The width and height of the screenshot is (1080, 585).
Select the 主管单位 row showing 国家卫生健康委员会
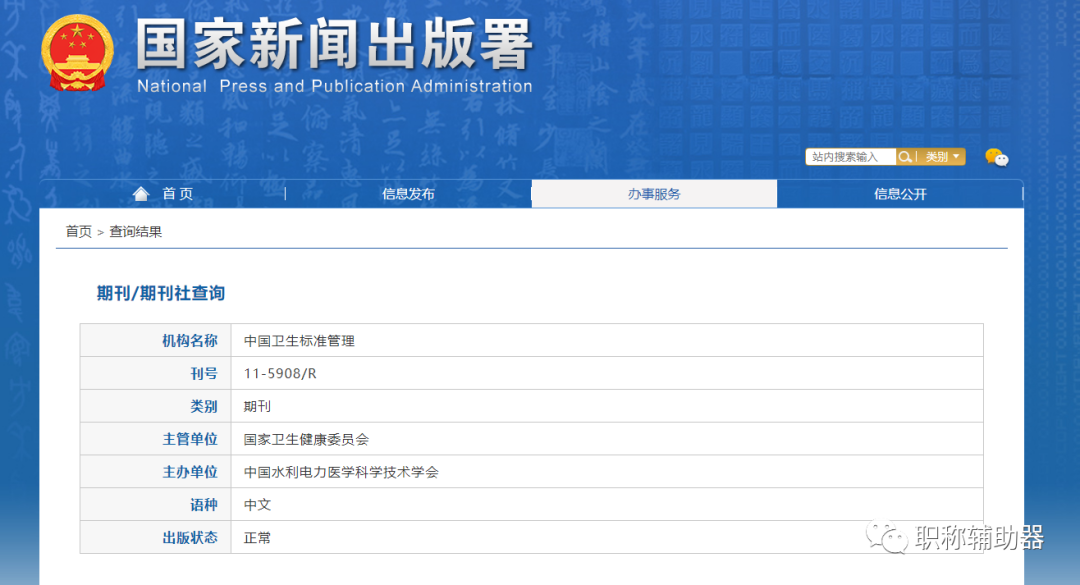coord(305,439)
